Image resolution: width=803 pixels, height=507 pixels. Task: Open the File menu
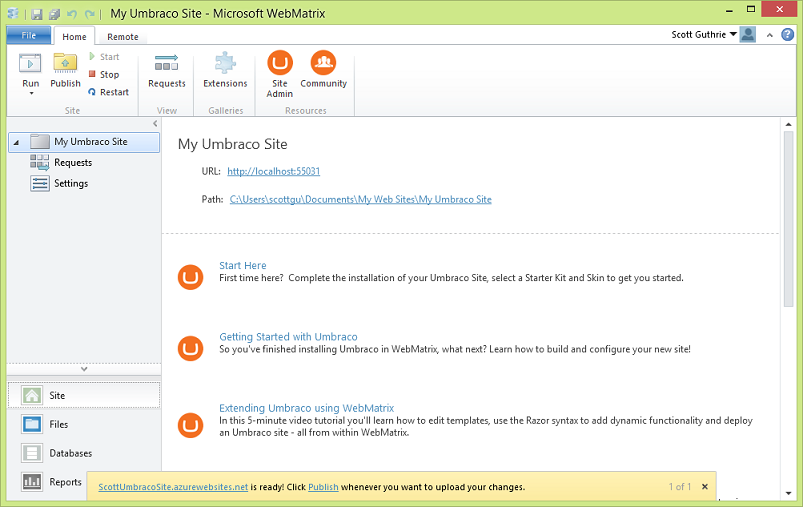(29, 35)
